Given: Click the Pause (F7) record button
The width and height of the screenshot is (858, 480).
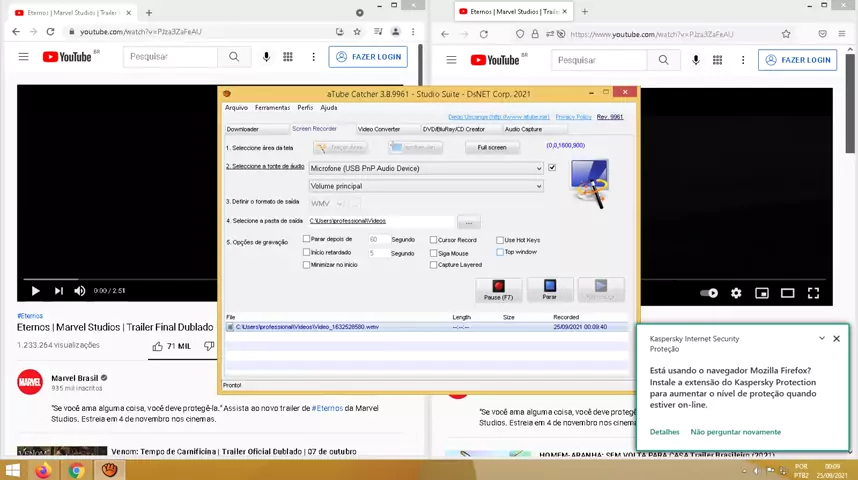Looking at the screenshot, I should pos(498,290).
